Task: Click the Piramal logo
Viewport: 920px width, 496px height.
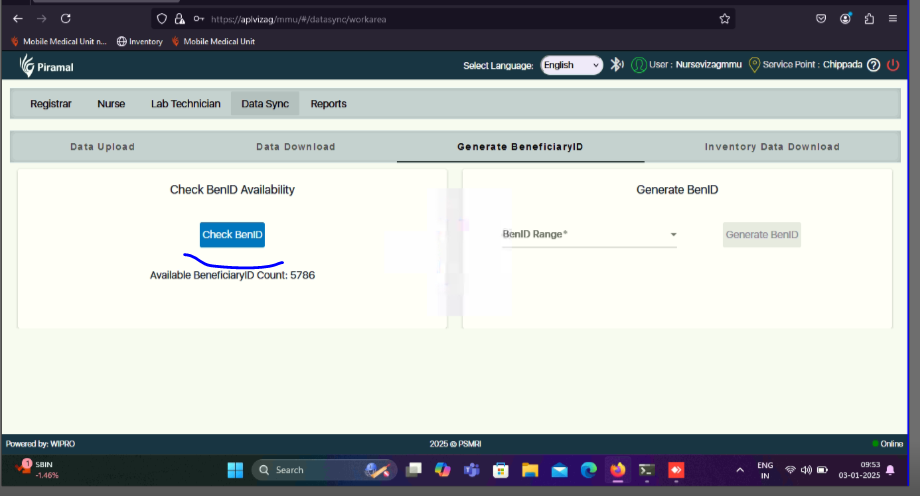Action: pyautogui.click(x=46, y=66)
